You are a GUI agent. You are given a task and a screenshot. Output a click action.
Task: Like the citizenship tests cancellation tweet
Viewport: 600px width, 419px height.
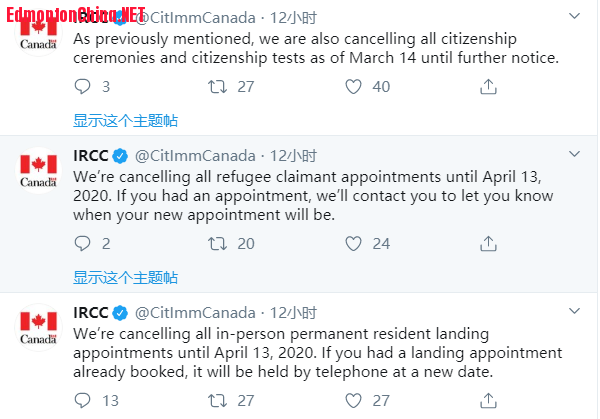click(353, 86)
